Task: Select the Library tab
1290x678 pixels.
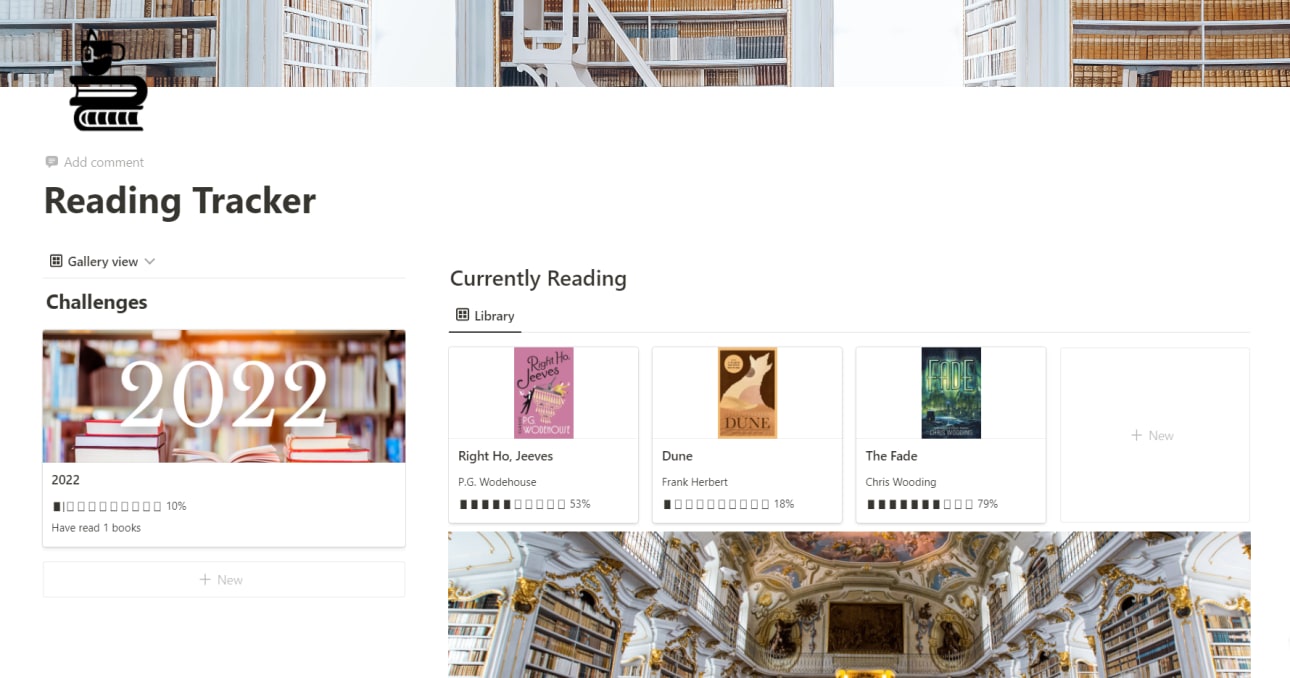Action: [x=485, y=316]
